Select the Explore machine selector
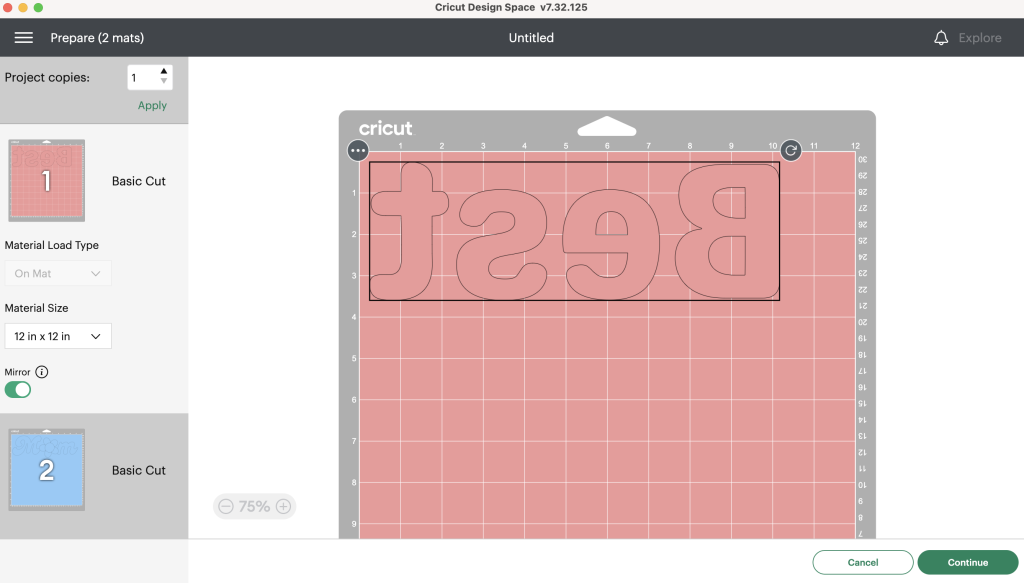This screenshot has height=583, width=1024. (980, 38)
